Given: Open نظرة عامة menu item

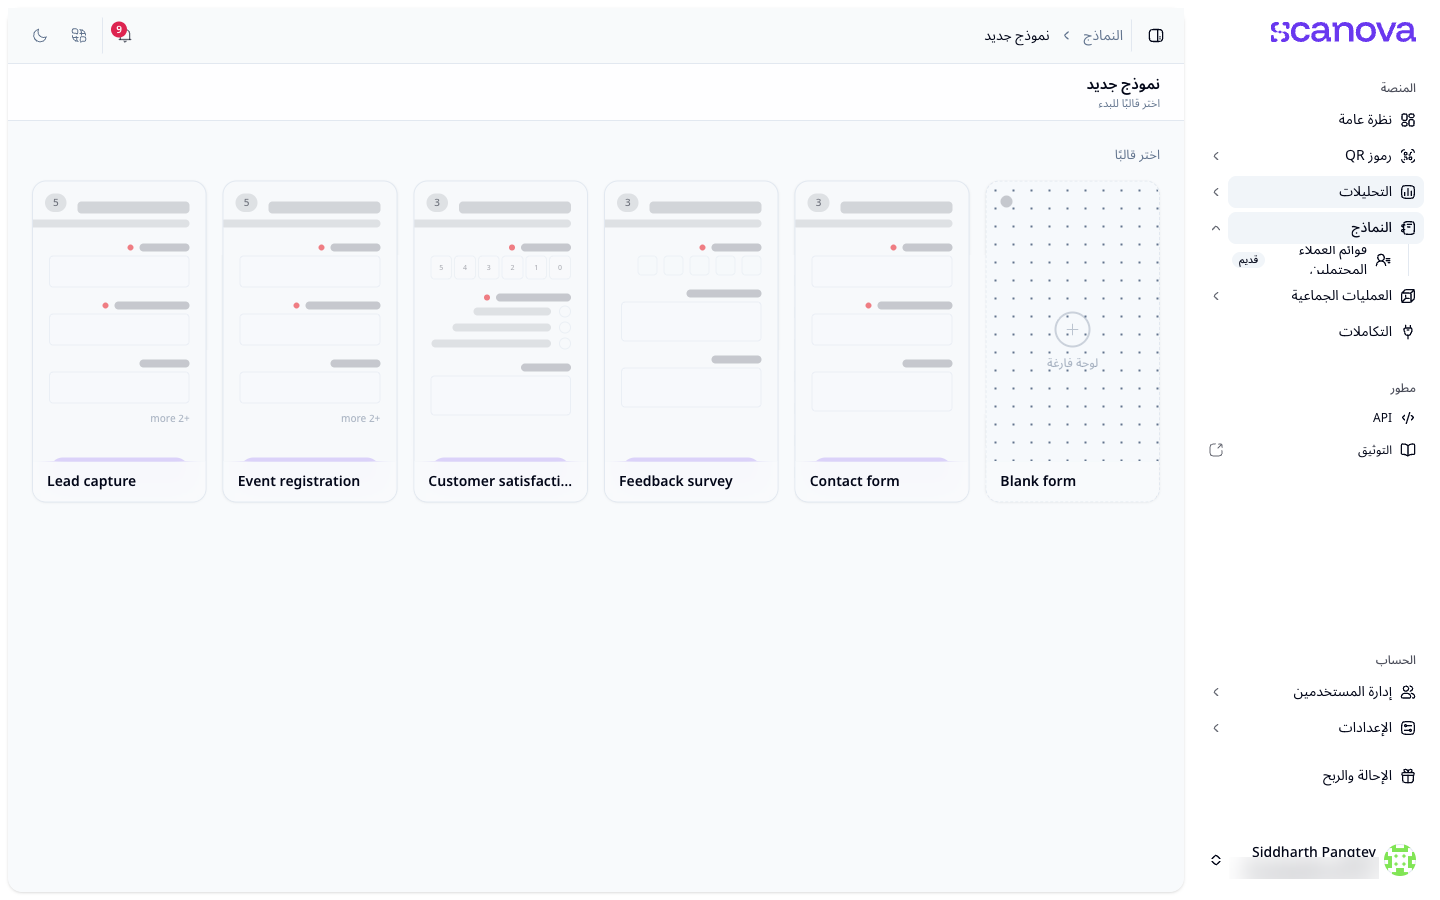Looking at the screenshot, I should [x=1326, y=120].
